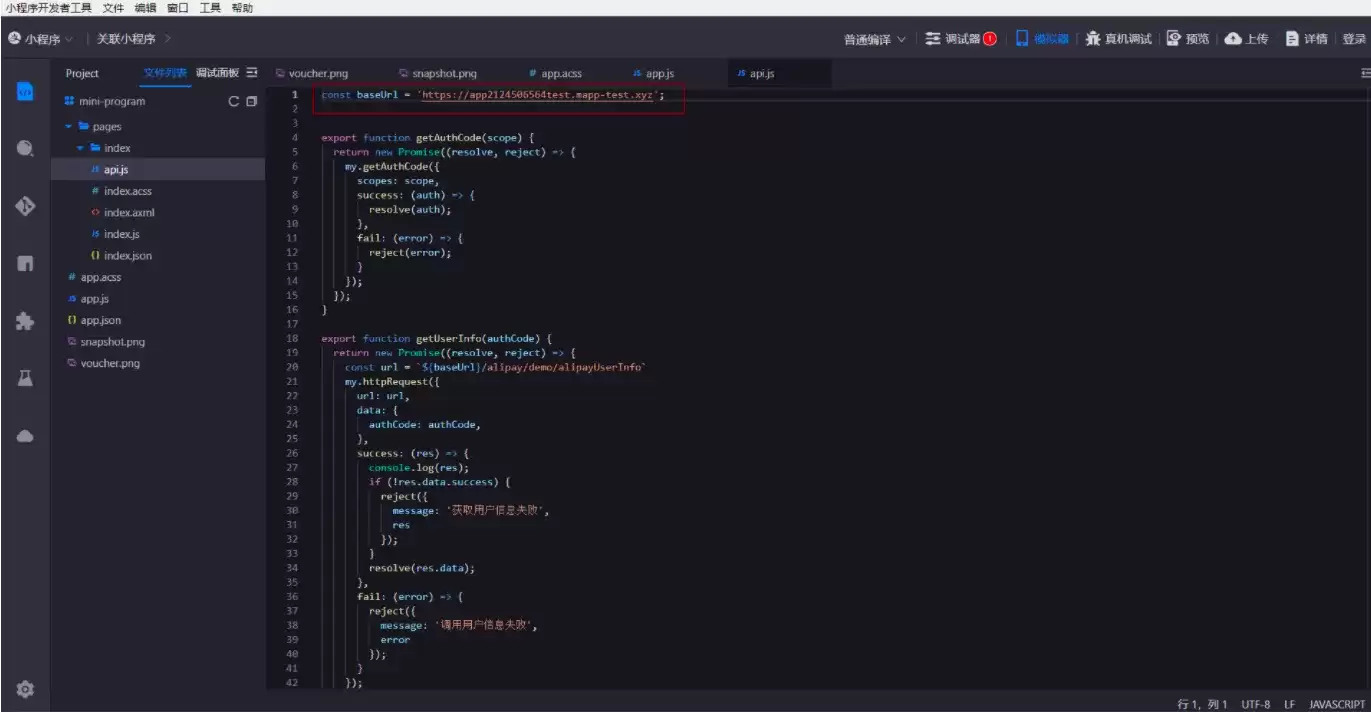1371x712 pixels.
Task: Open the code editor sidebar icon
Action: coord(25,91)
